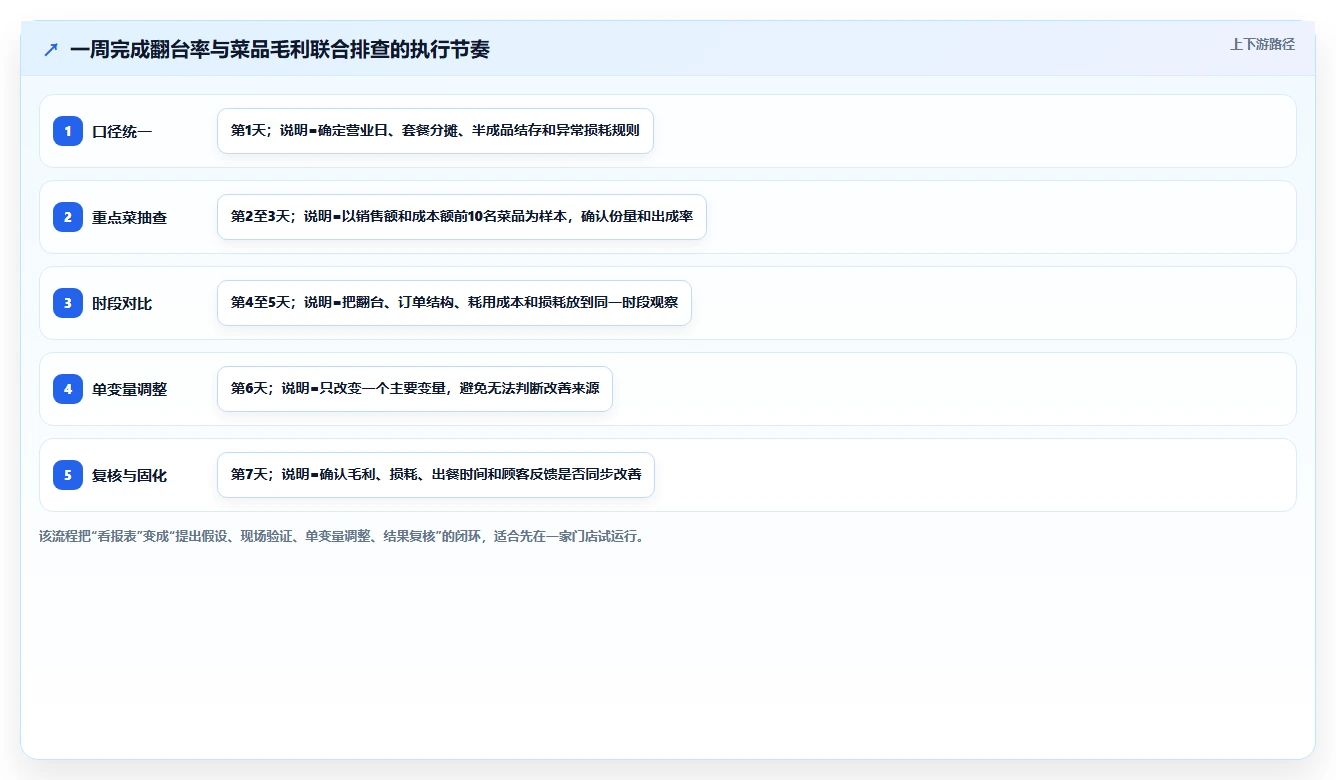Open the 第2至3天 description box
Viewport: 1336px width, 780px height.
click(x=462, y=217)
